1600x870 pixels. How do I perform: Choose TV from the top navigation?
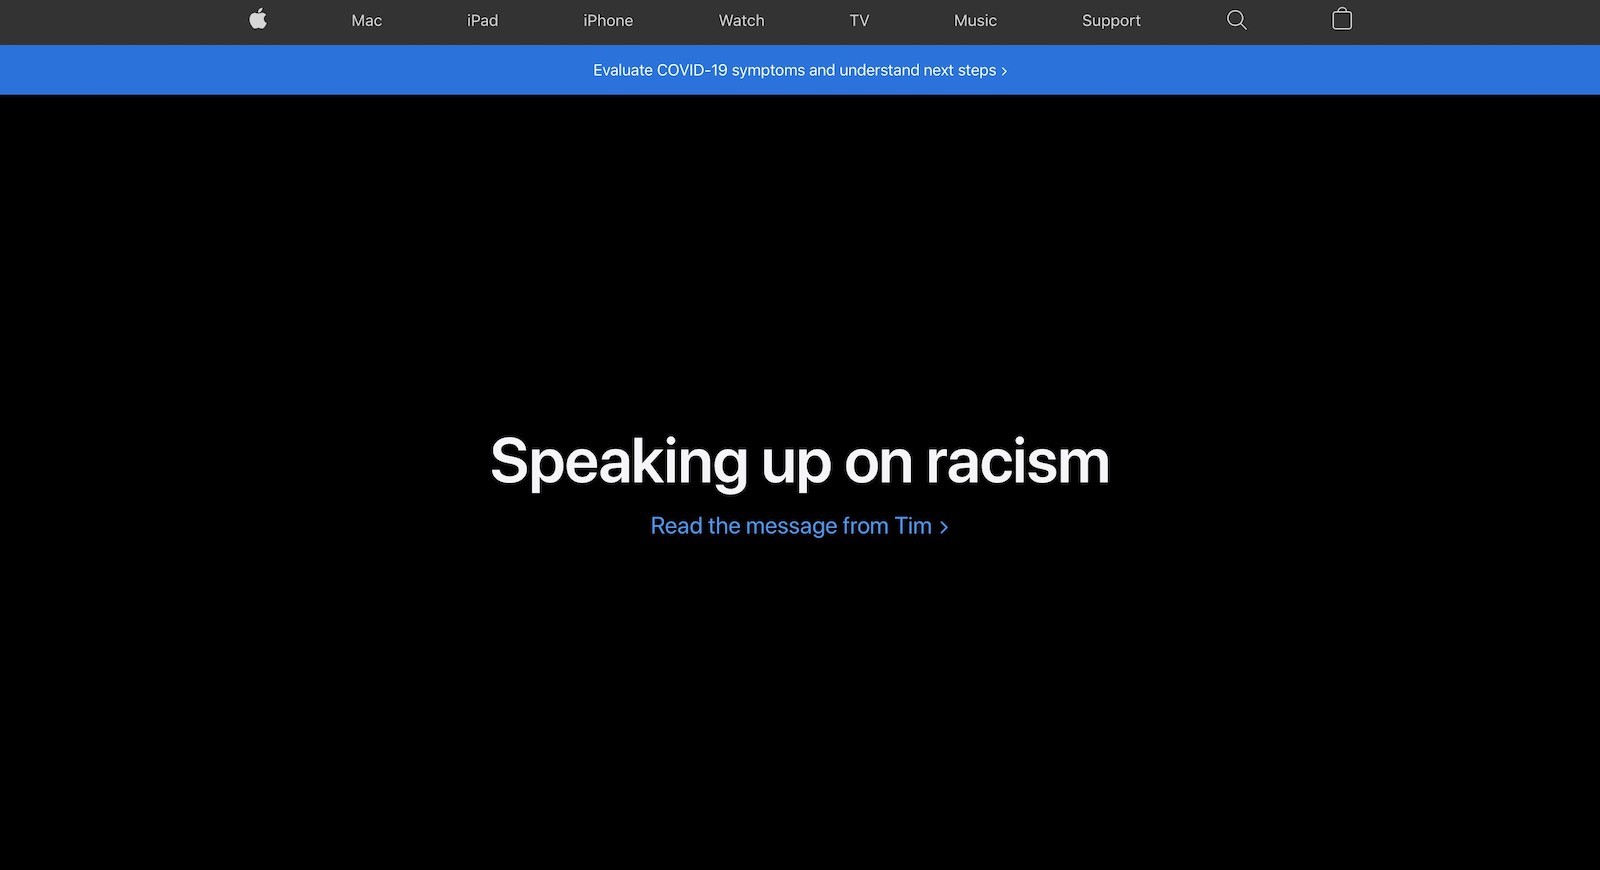tap(859, 21)
